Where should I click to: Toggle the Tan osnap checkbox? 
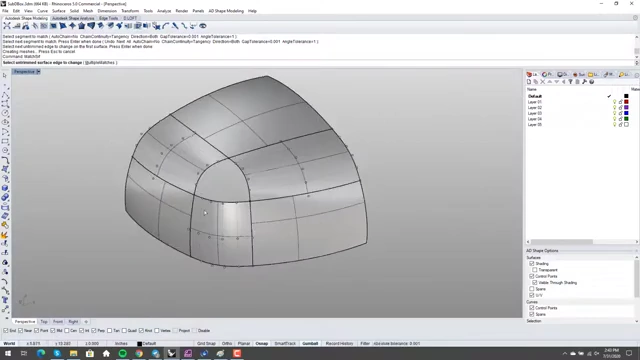109,331
